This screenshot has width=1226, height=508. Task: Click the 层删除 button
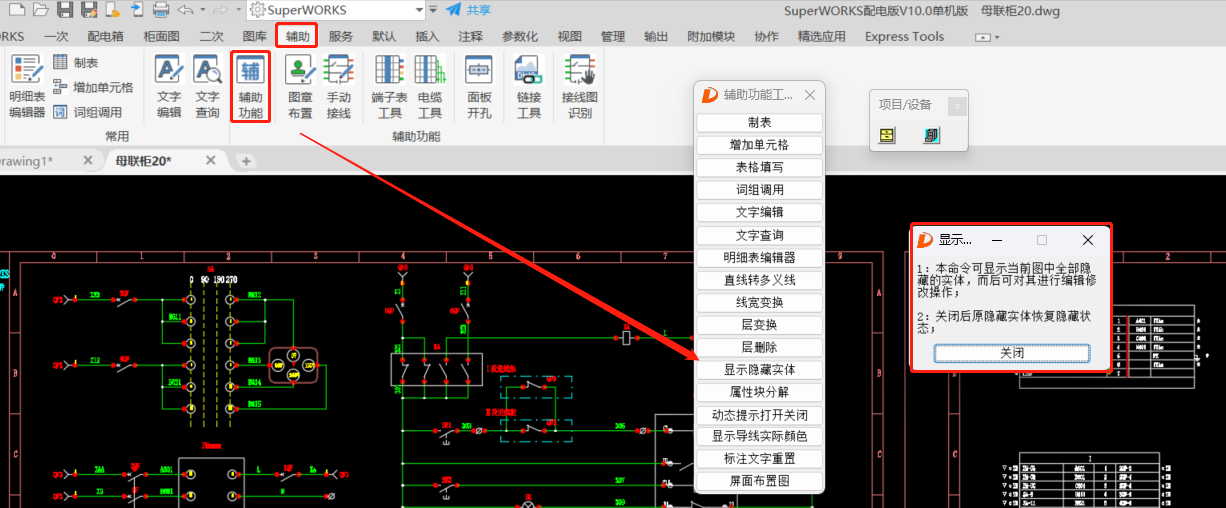click(x=759, y=347)
